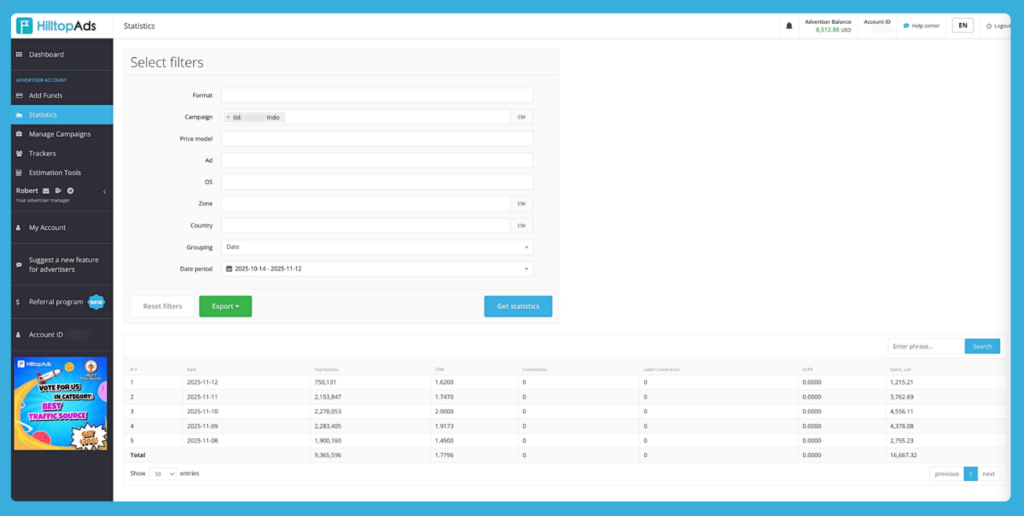Change the Show entries count selector
1024x516 pixels.
coord(163,473)
